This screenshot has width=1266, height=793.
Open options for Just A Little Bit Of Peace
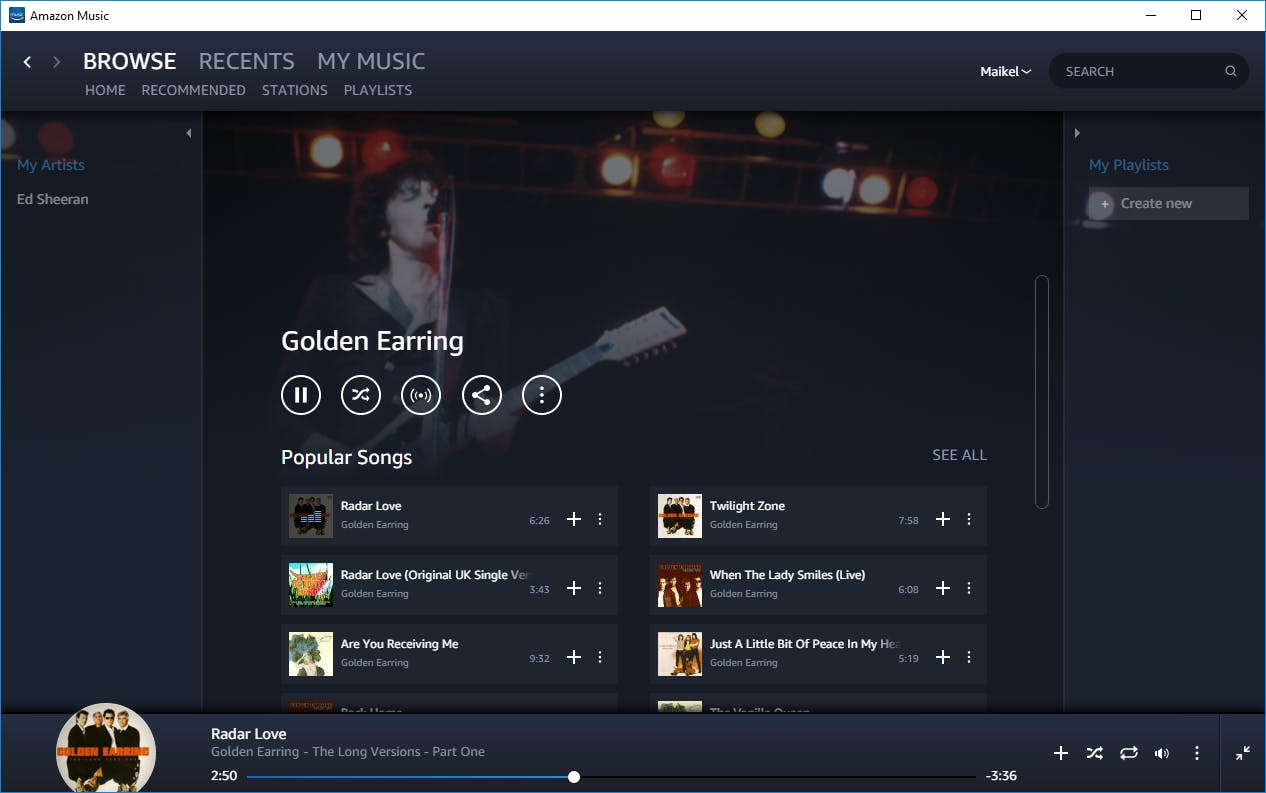[969, 657]
